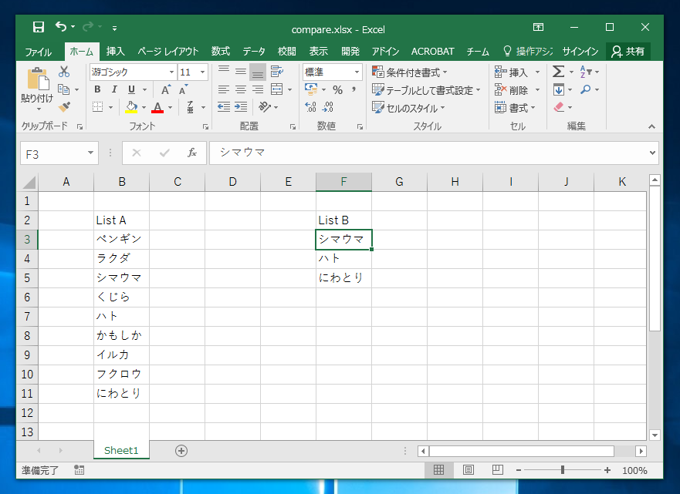Wrap text in the cell
This screenshot has height=494, width=680.
point(276,72)
